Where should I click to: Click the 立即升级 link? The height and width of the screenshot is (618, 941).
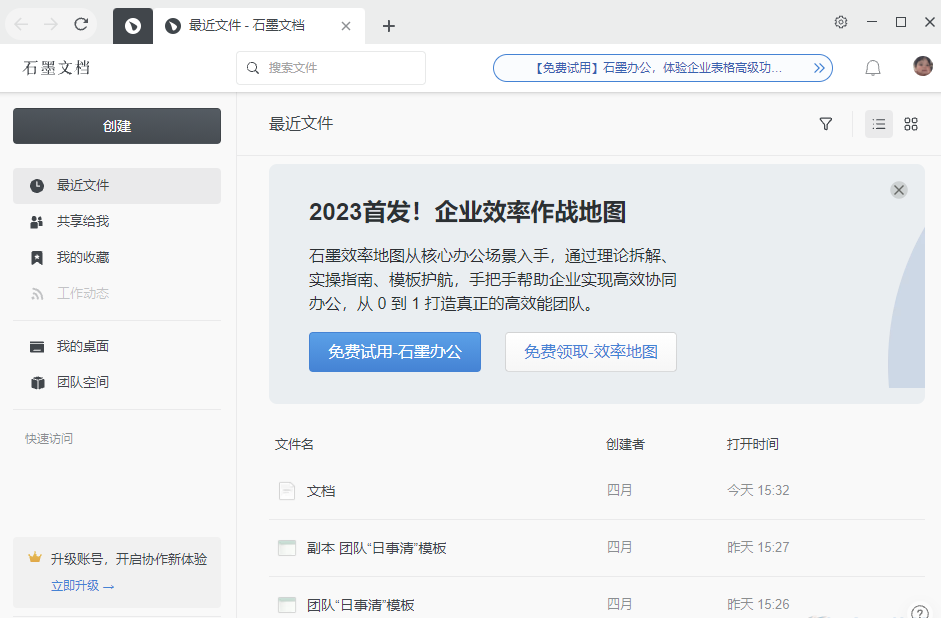[x=82, y=586]
